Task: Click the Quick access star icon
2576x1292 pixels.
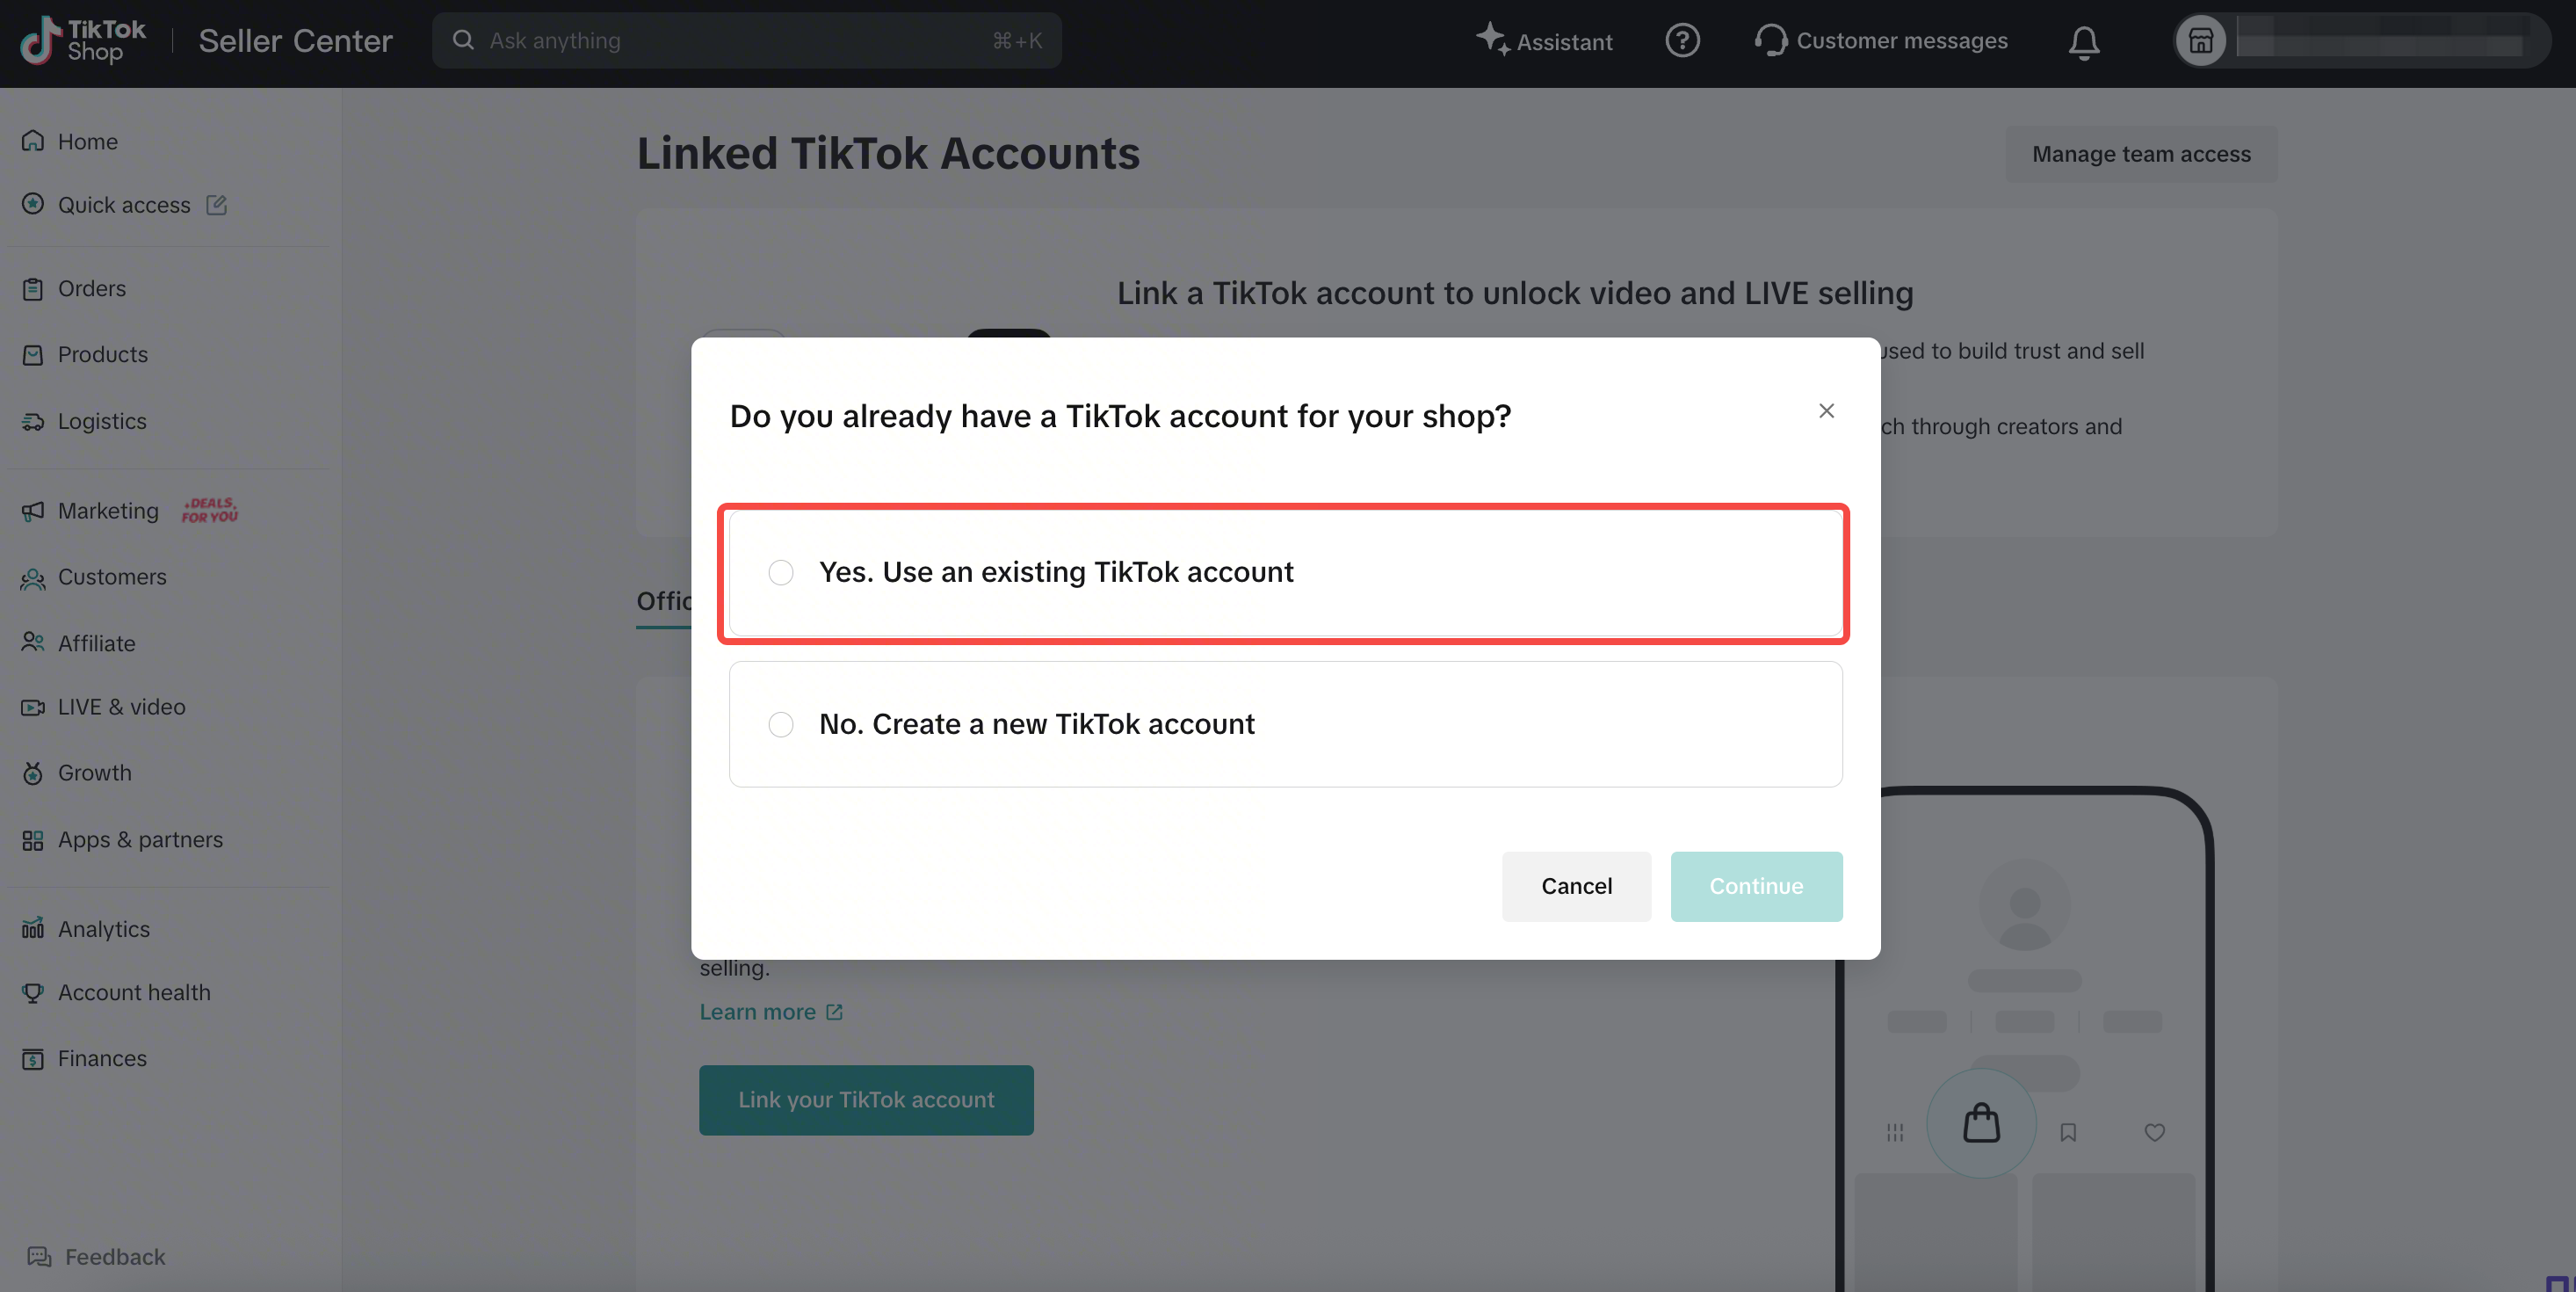Action: pos(33,205)
